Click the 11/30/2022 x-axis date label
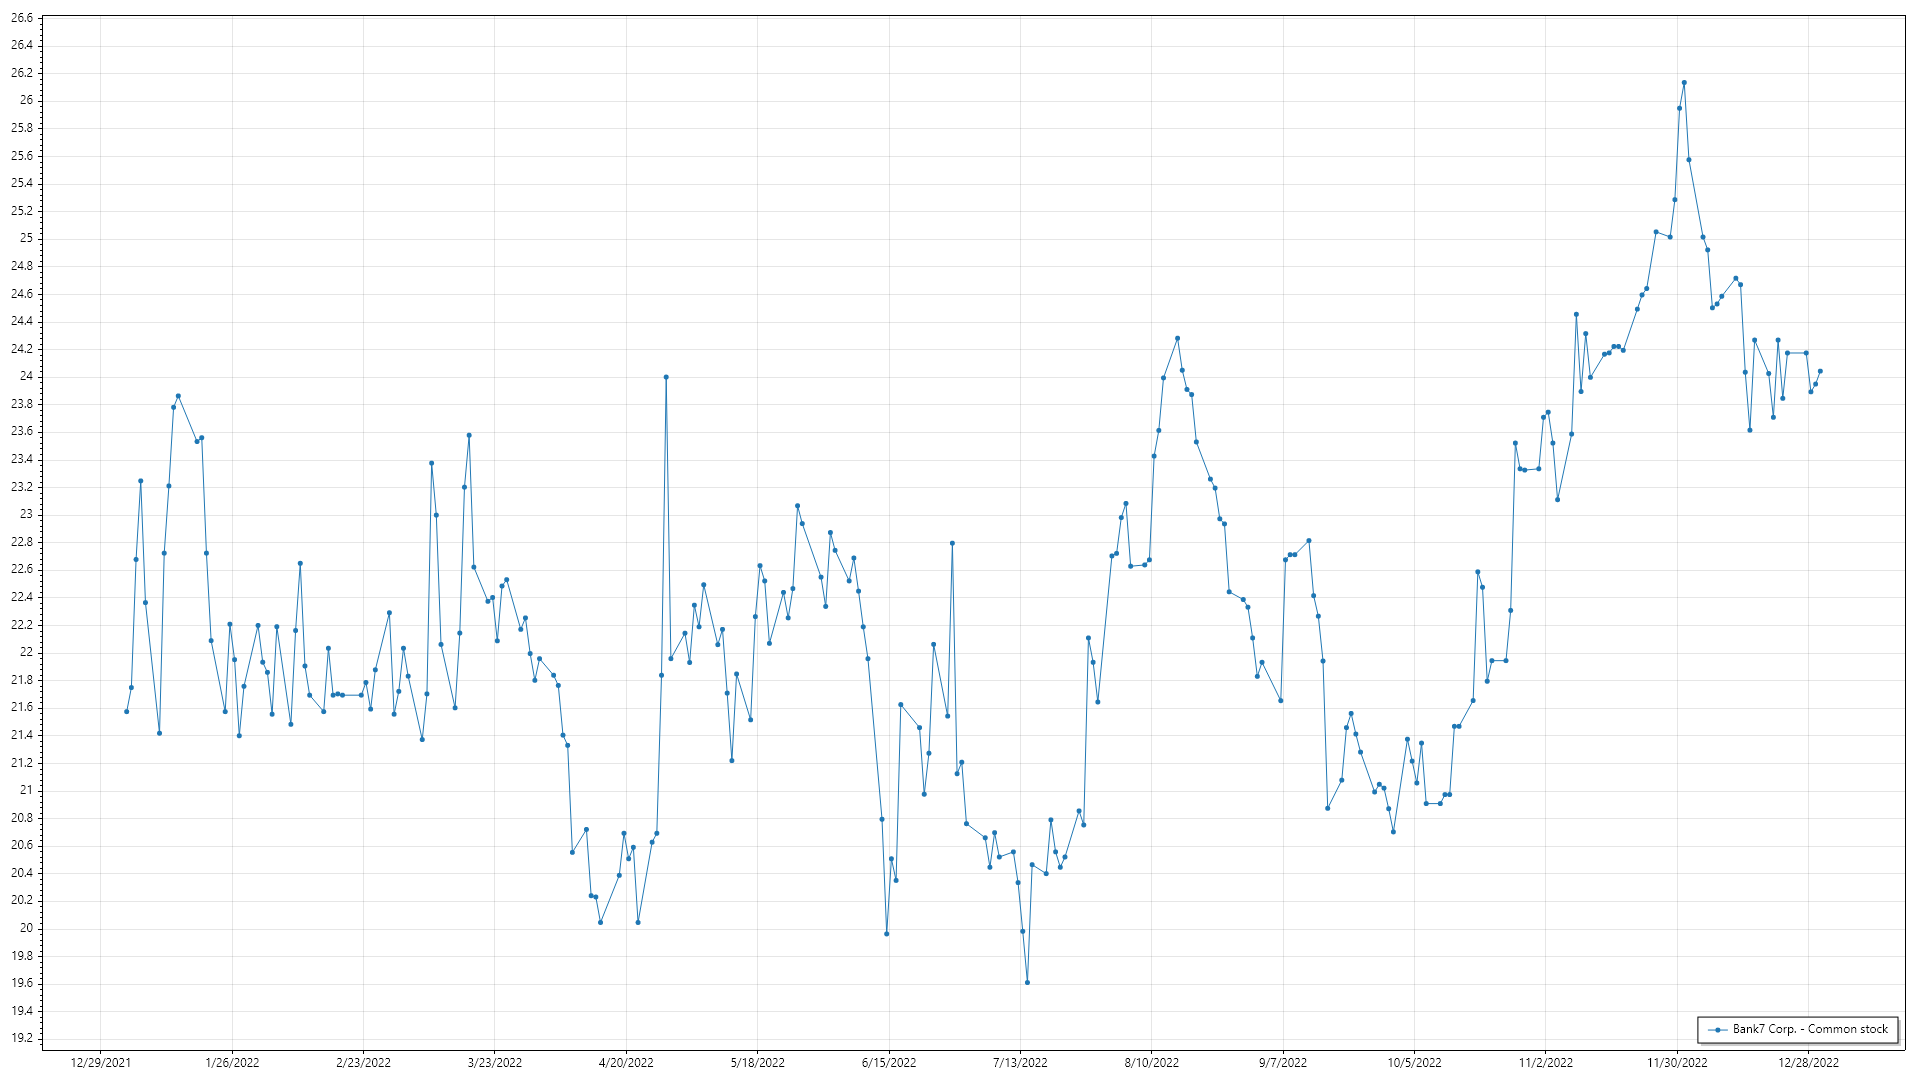The height and width of the screenshot is (1080, 1920). click(1677, 1062)
